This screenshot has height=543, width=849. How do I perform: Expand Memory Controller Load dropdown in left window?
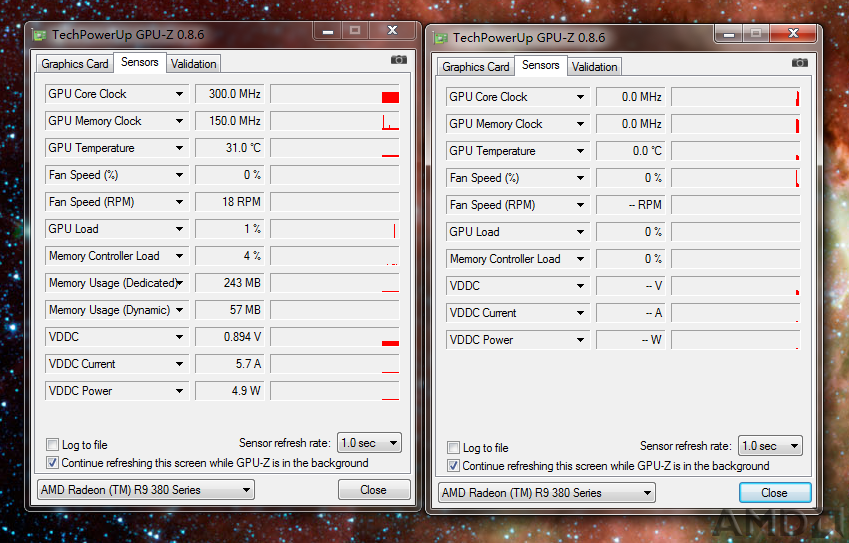pos(179,257)
